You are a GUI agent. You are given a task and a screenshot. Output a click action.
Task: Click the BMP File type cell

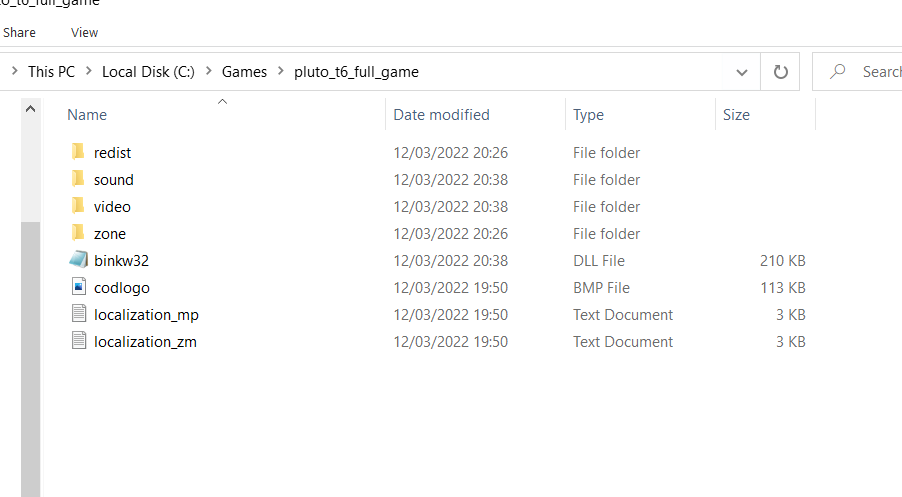tap(601, 288)
